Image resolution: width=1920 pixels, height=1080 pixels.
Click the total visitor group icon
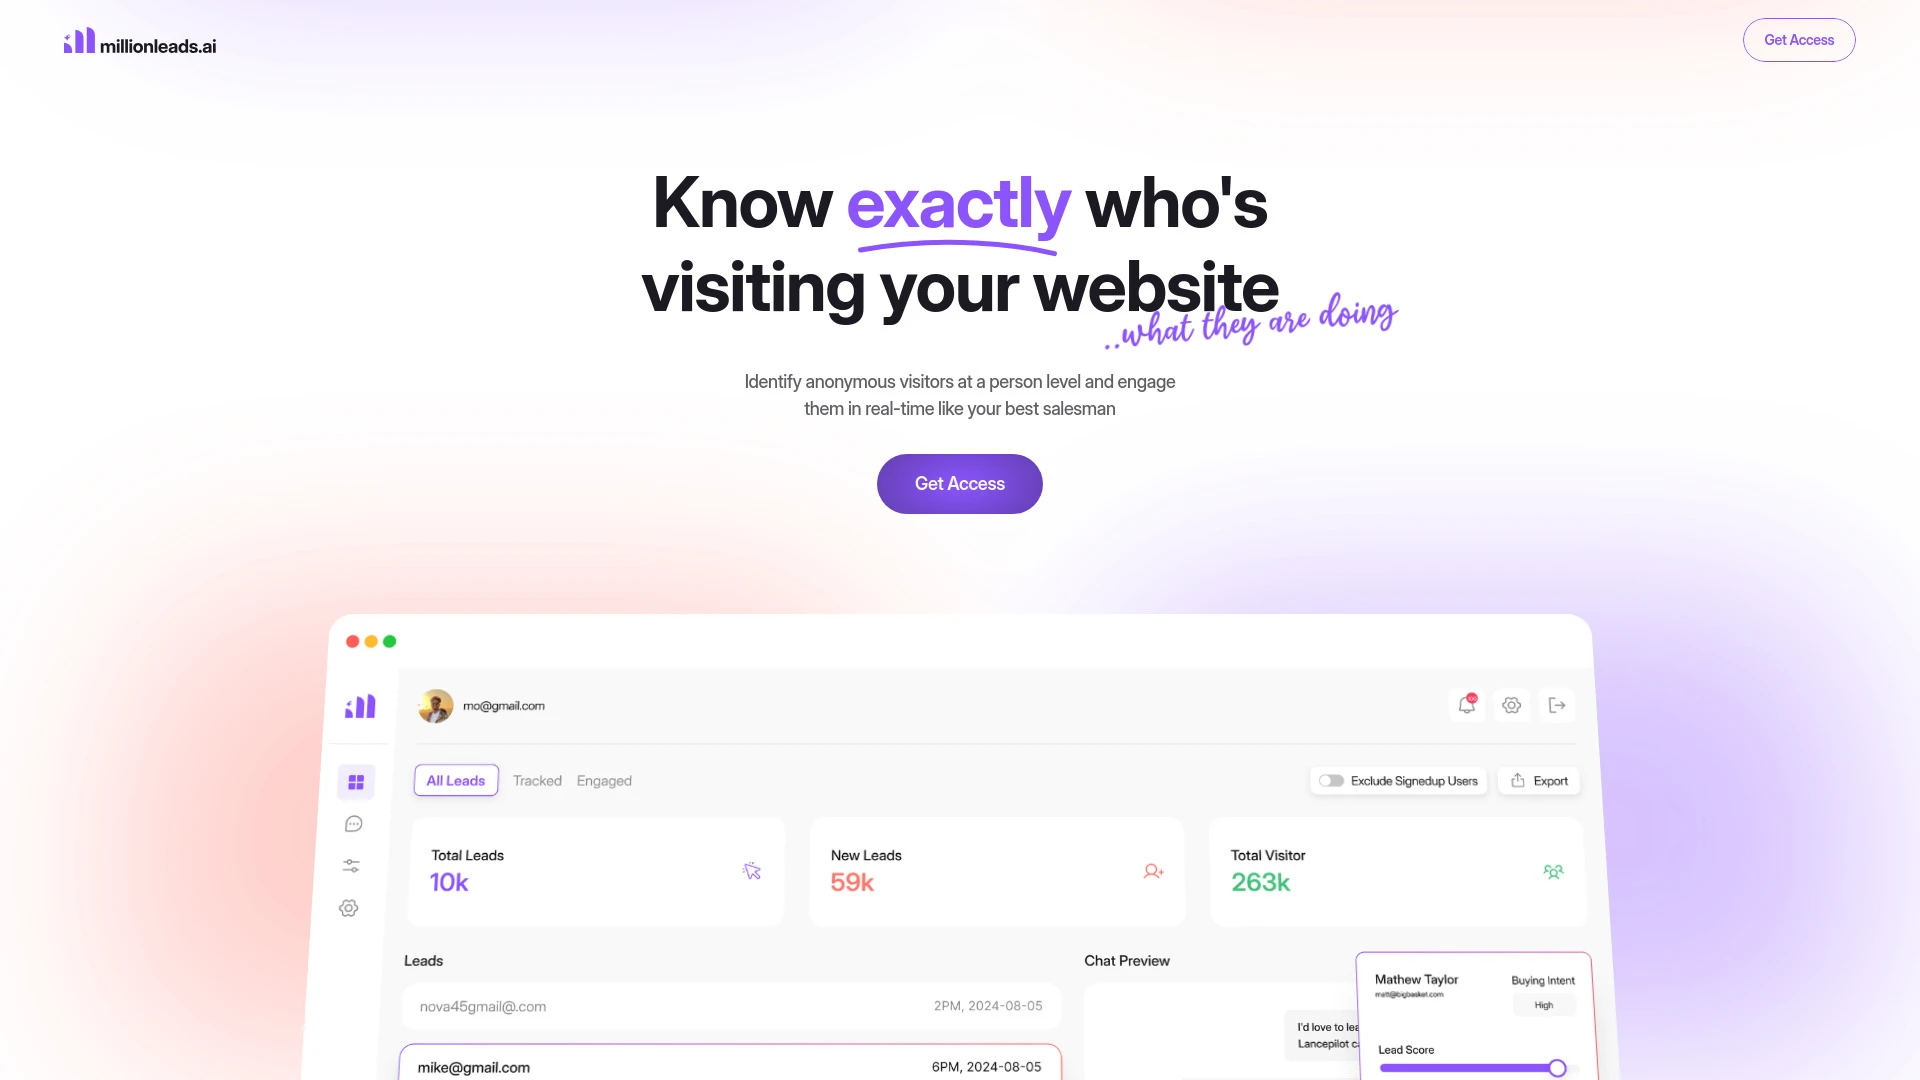1553,870
